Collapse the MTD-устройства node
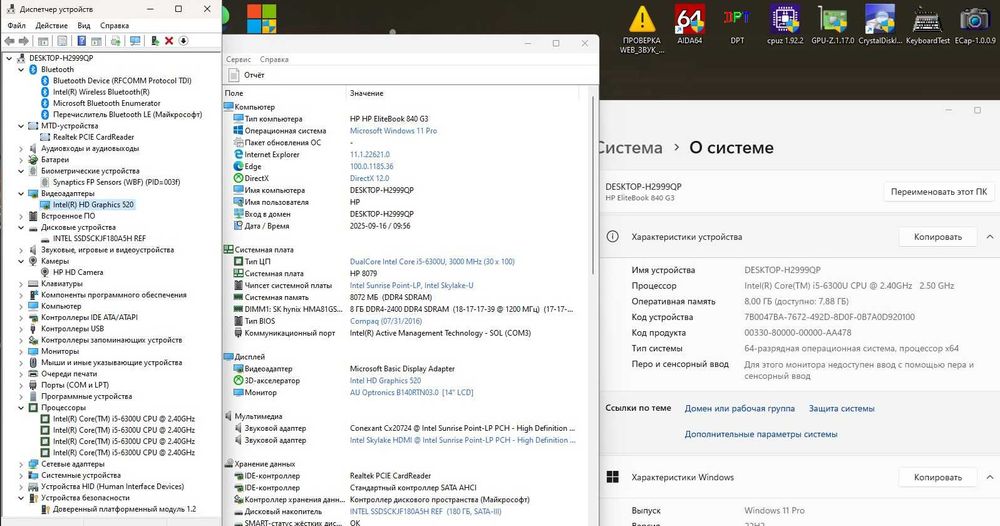This screenshot has width=1000, height=526. point(20,126)
